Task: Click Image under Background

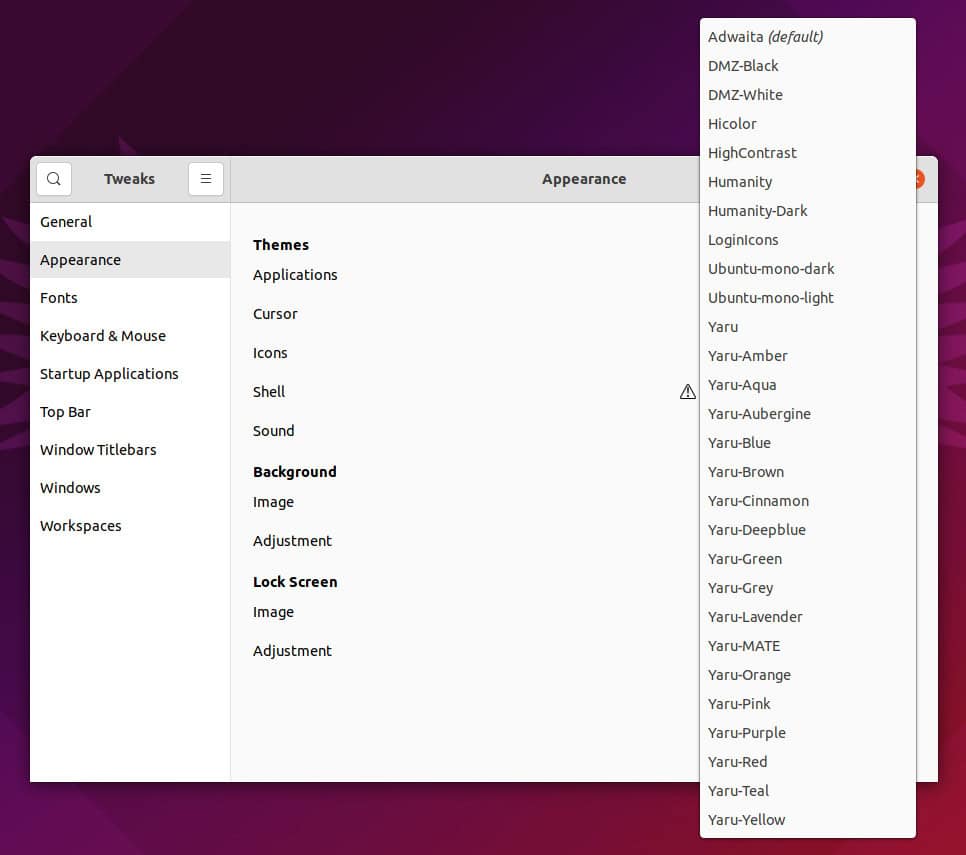Action: point(273,502)
